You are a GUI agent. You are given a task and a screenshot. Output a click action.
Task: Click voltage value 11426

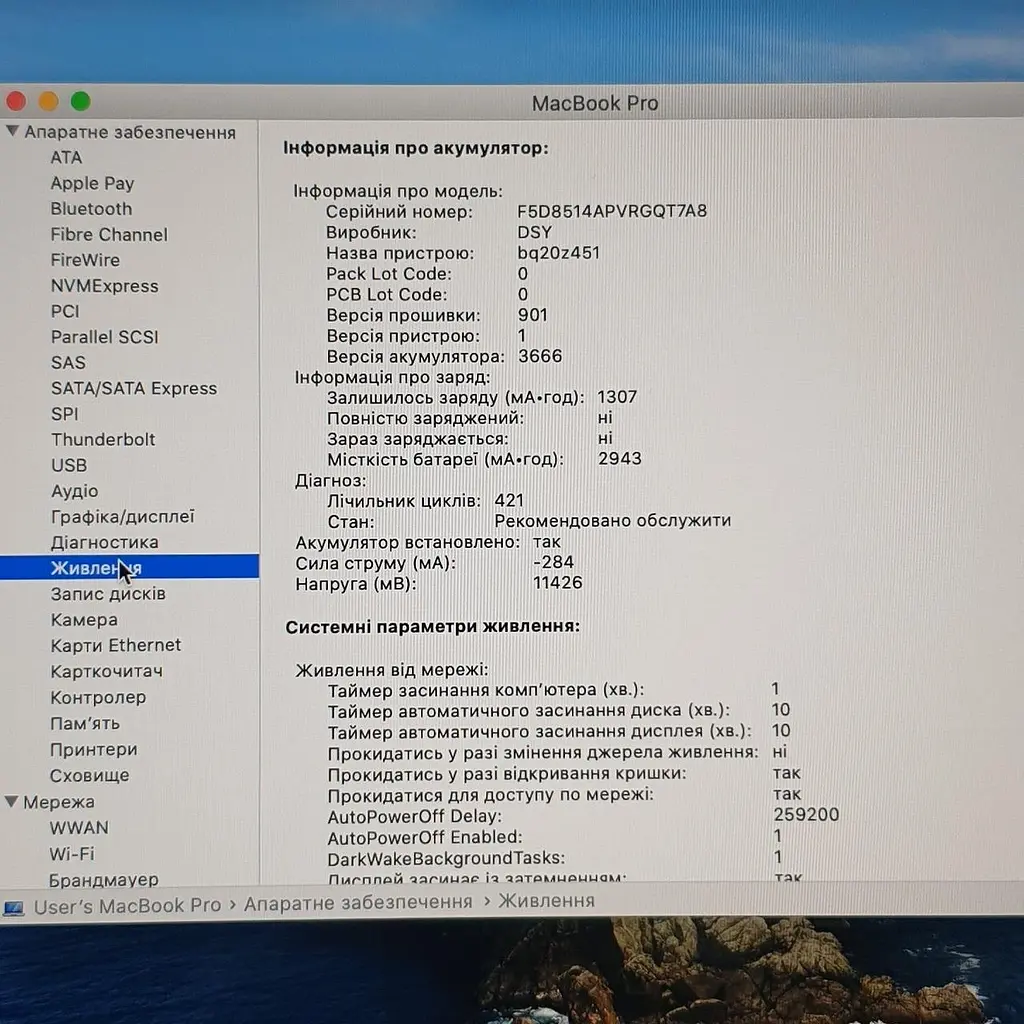pos(558,583)
